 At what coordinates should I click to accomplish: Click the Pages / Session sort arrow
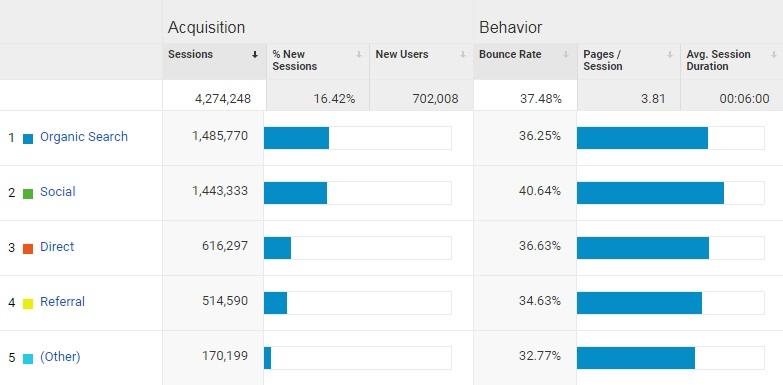click(670, 55)
